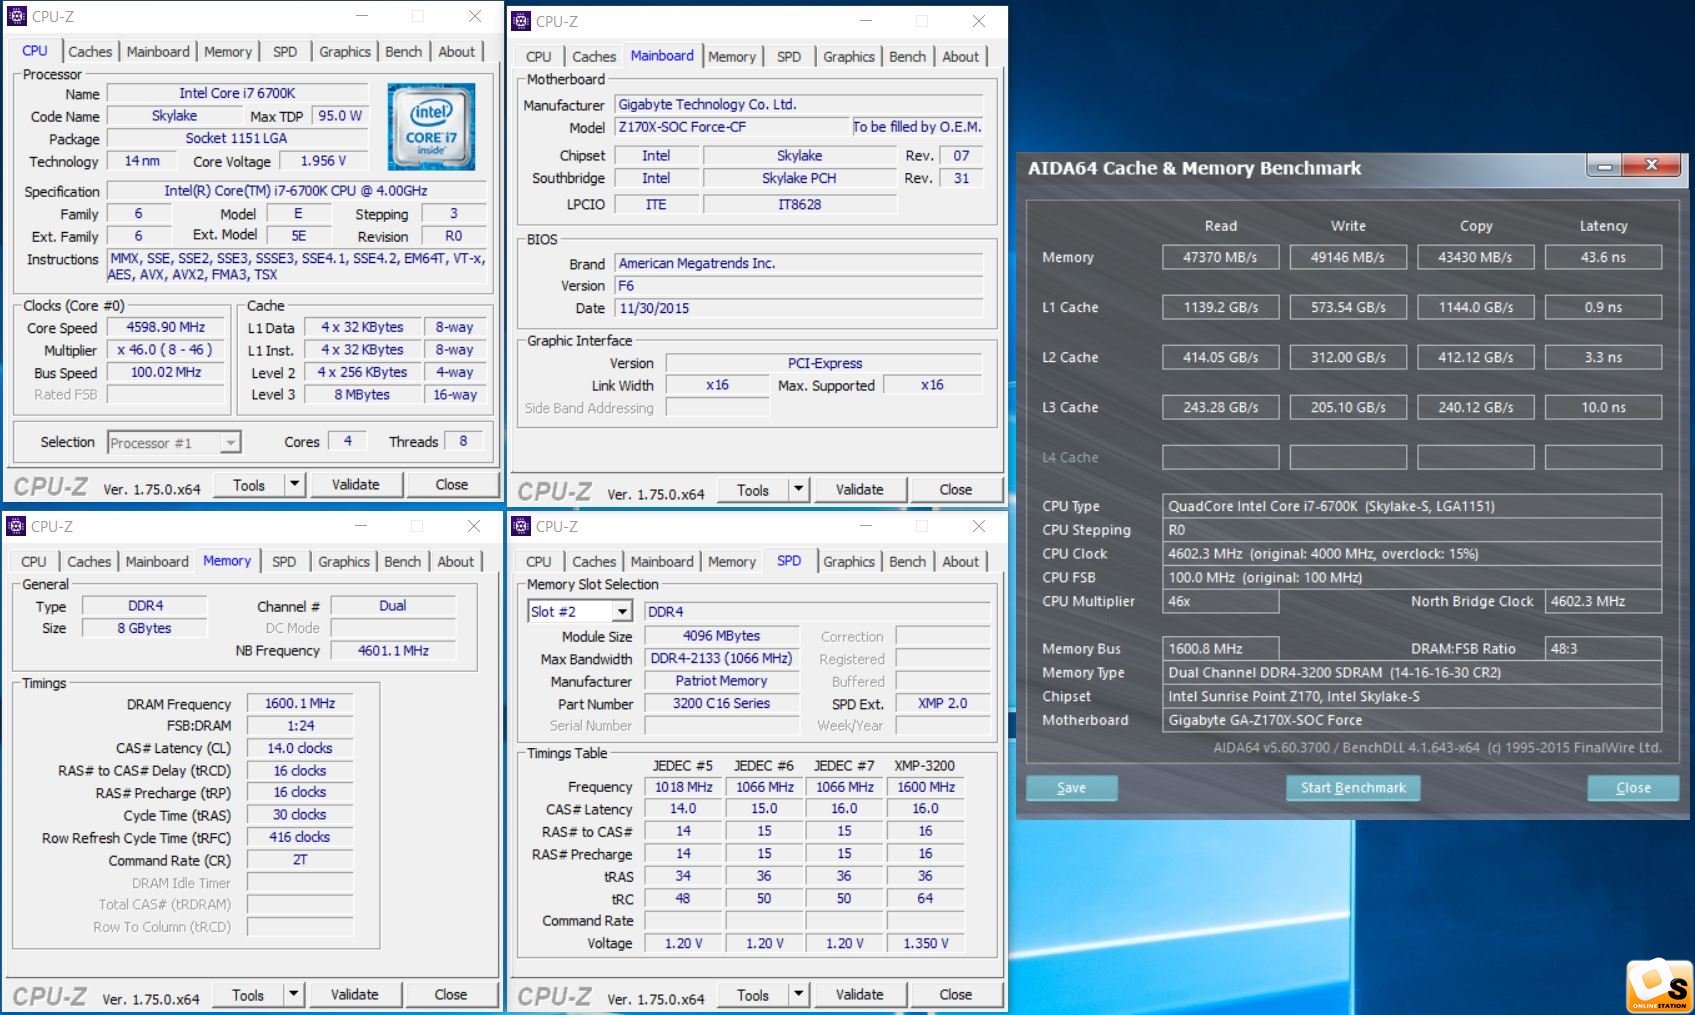The height and width of the screenshot is (1015, 1695).
Task: Open Bench tab in the Memory window
Action: pyautogui.click(x=402, y=561)
